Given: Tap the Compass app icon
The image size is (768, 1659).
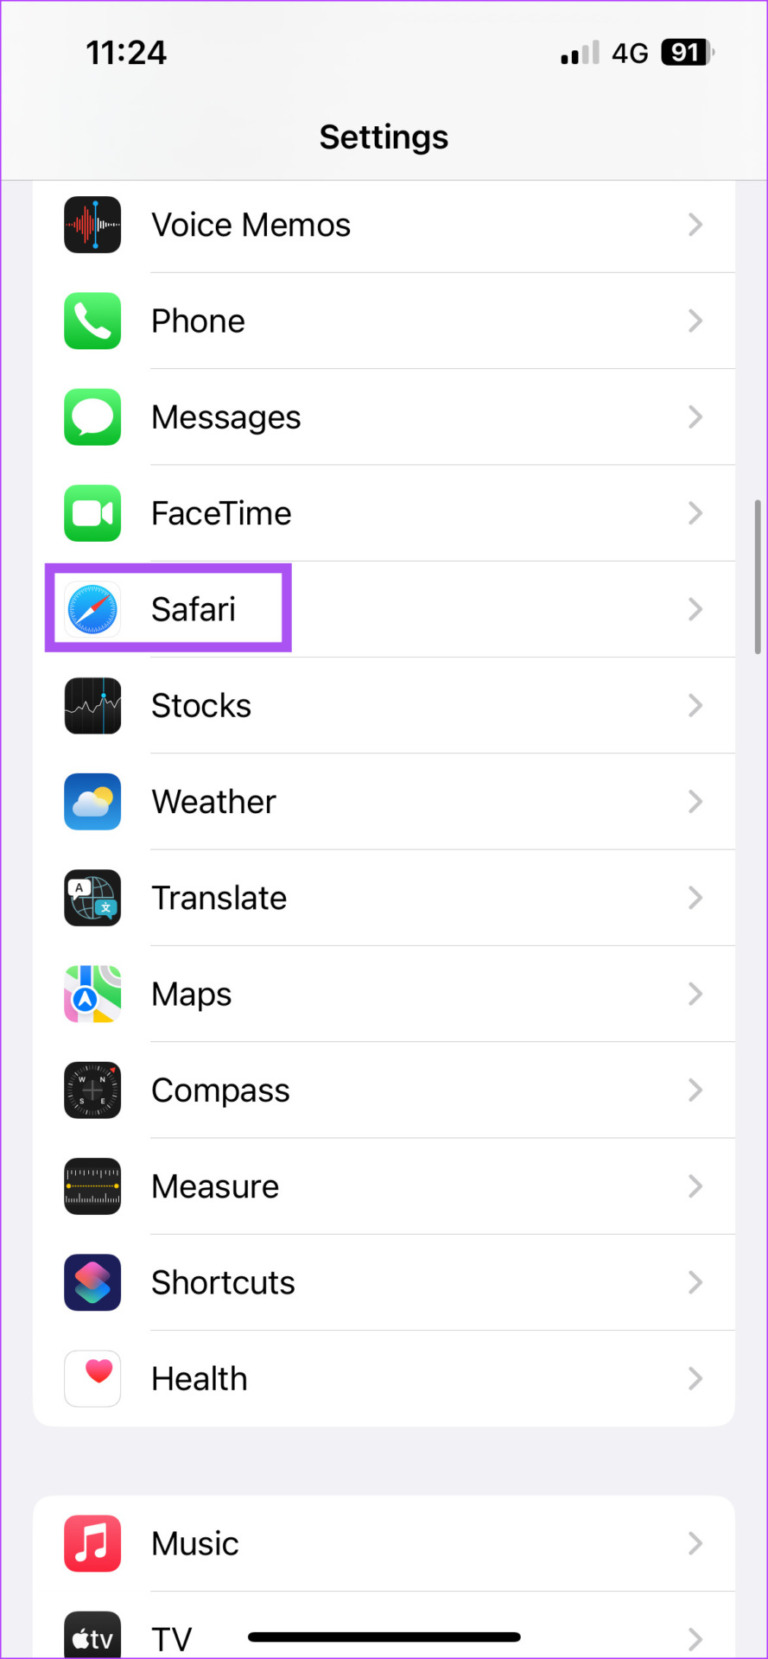Looking at the screenshot, I should pos(92,1090).
